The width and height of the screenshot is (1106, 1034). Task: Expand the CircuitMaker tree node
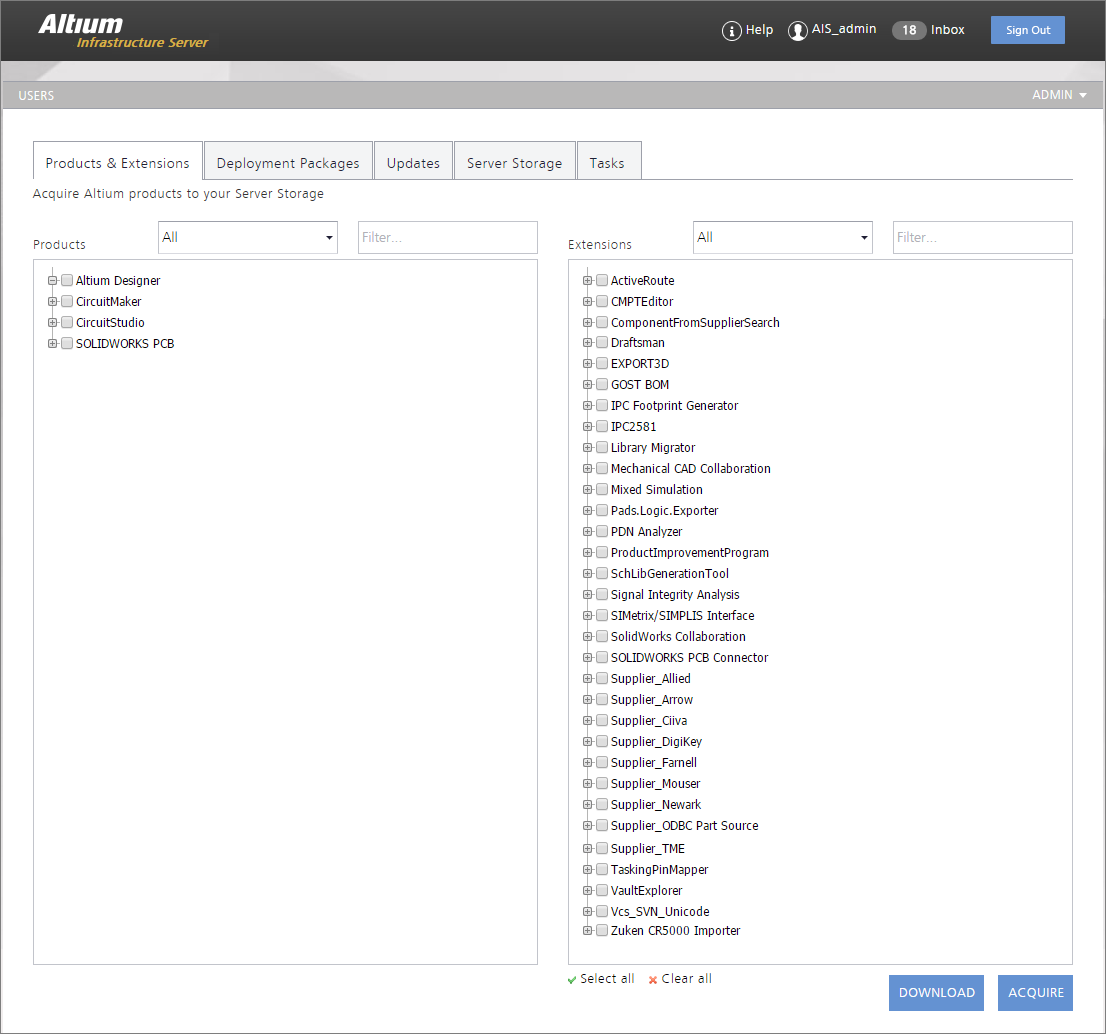(x=53, y=302)
